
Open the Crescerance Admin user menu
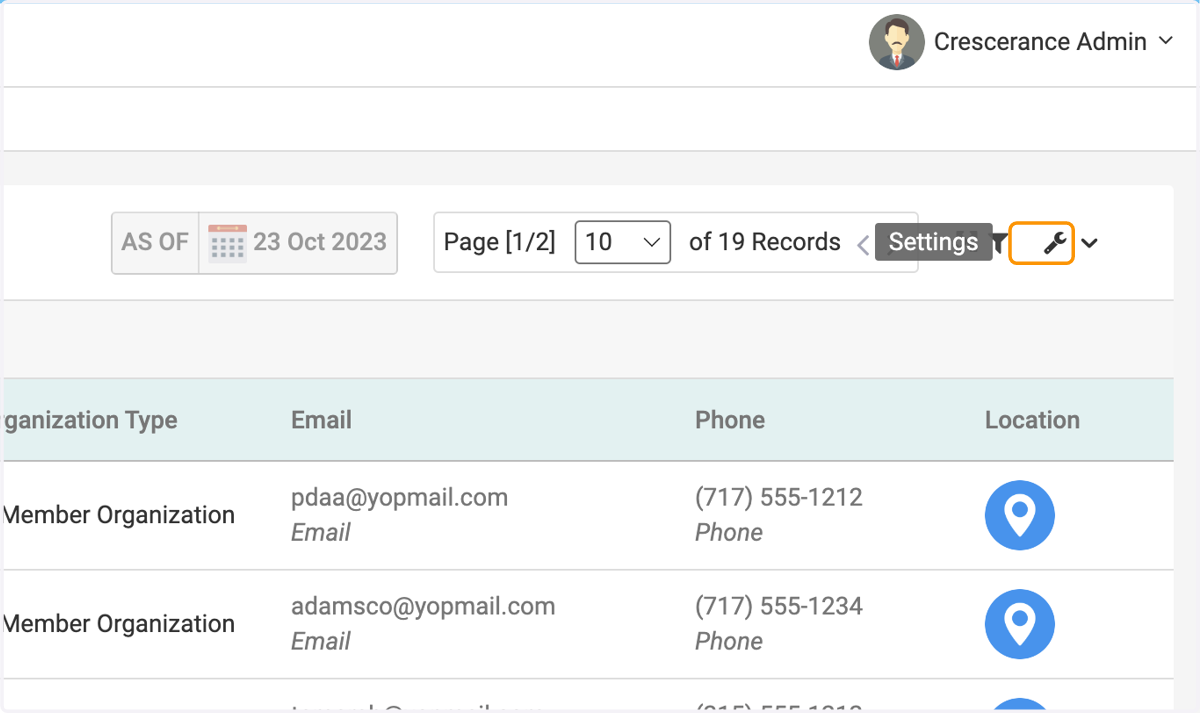(x=1053, y=42)
